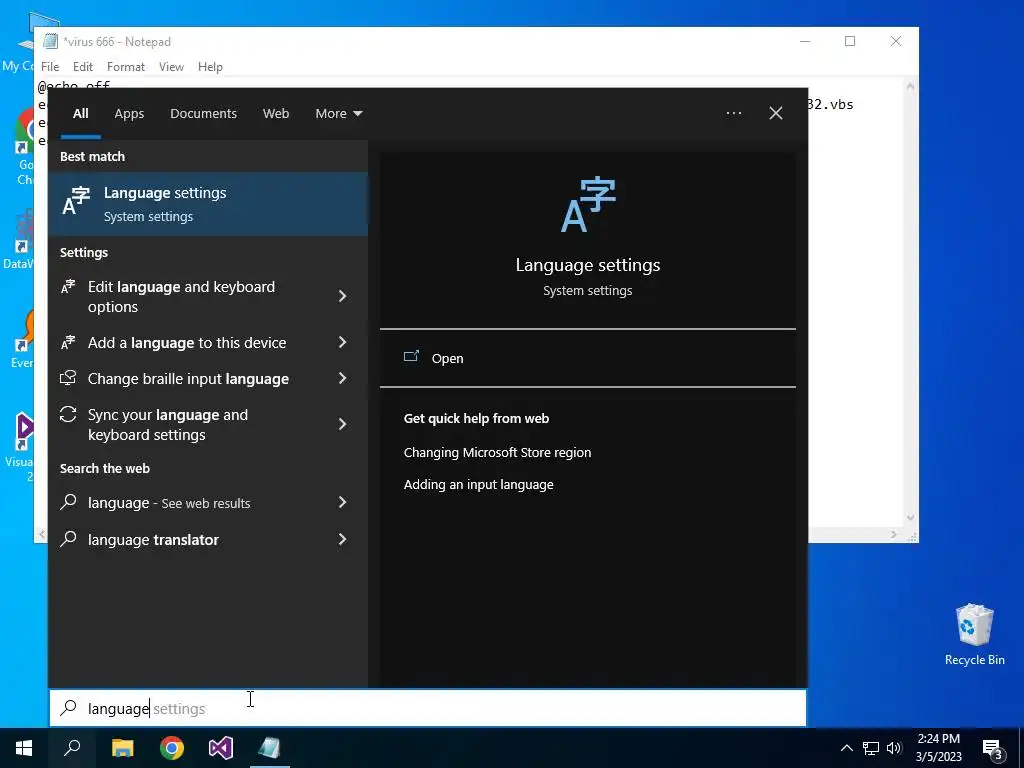Click Add a language to this device icon

69,342
